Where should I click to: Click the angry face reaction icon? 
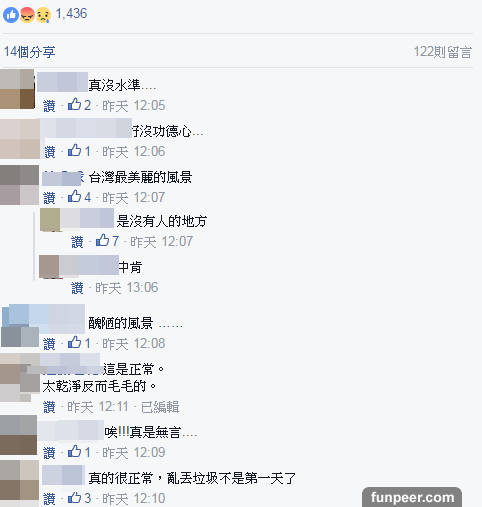pyautogui.click(x=27, y=15)
